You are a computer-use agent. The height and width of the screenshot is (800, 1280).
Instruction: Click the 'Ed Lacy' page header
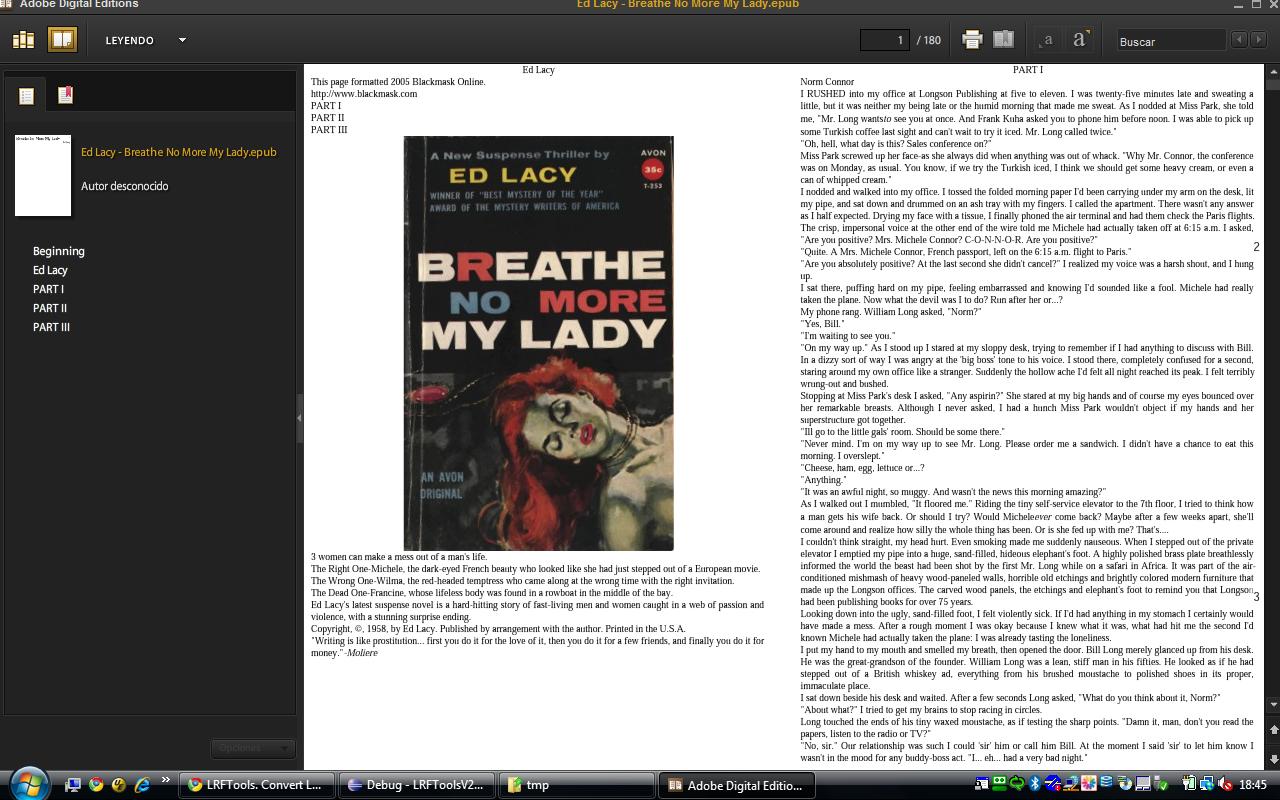[538, 70]
